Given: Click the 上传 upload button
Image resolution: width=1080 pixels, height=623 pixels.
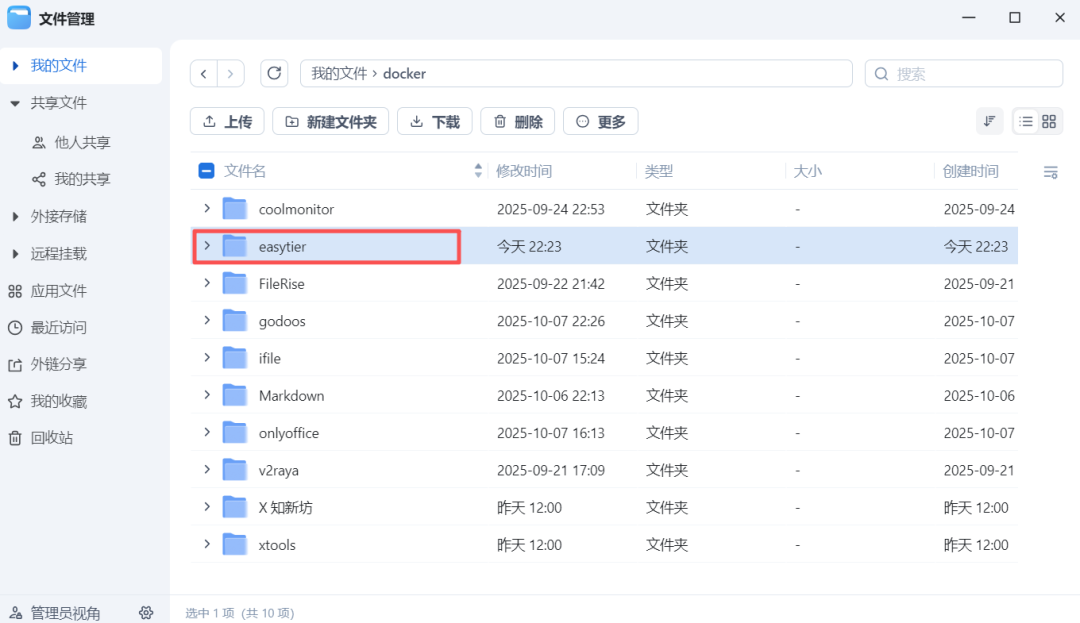Looking at the screenshot, I should tap(227, 121).
